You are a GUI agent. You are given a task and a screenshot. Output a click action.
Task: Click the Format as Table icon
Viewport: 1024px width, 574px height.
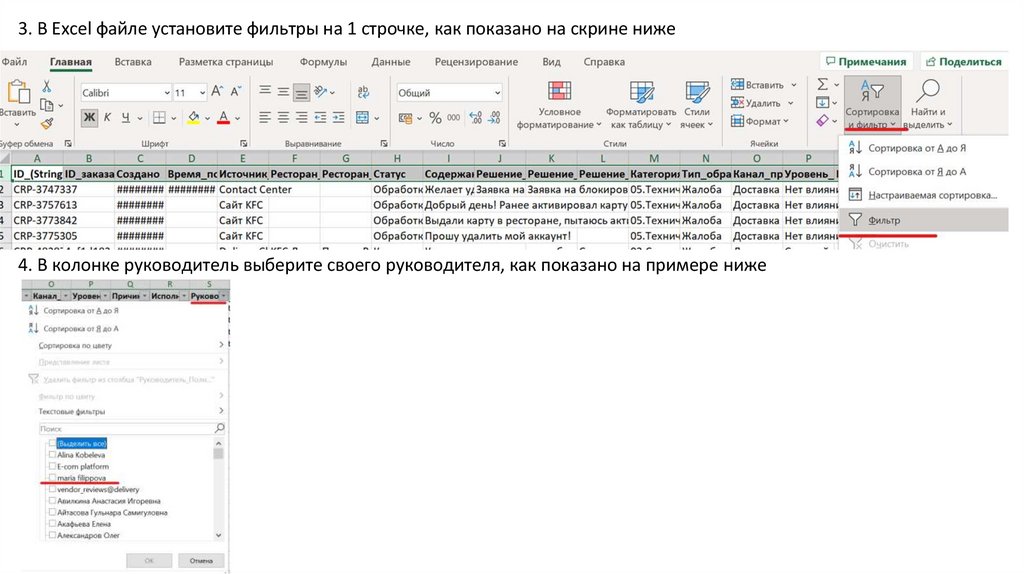[640, 93]
